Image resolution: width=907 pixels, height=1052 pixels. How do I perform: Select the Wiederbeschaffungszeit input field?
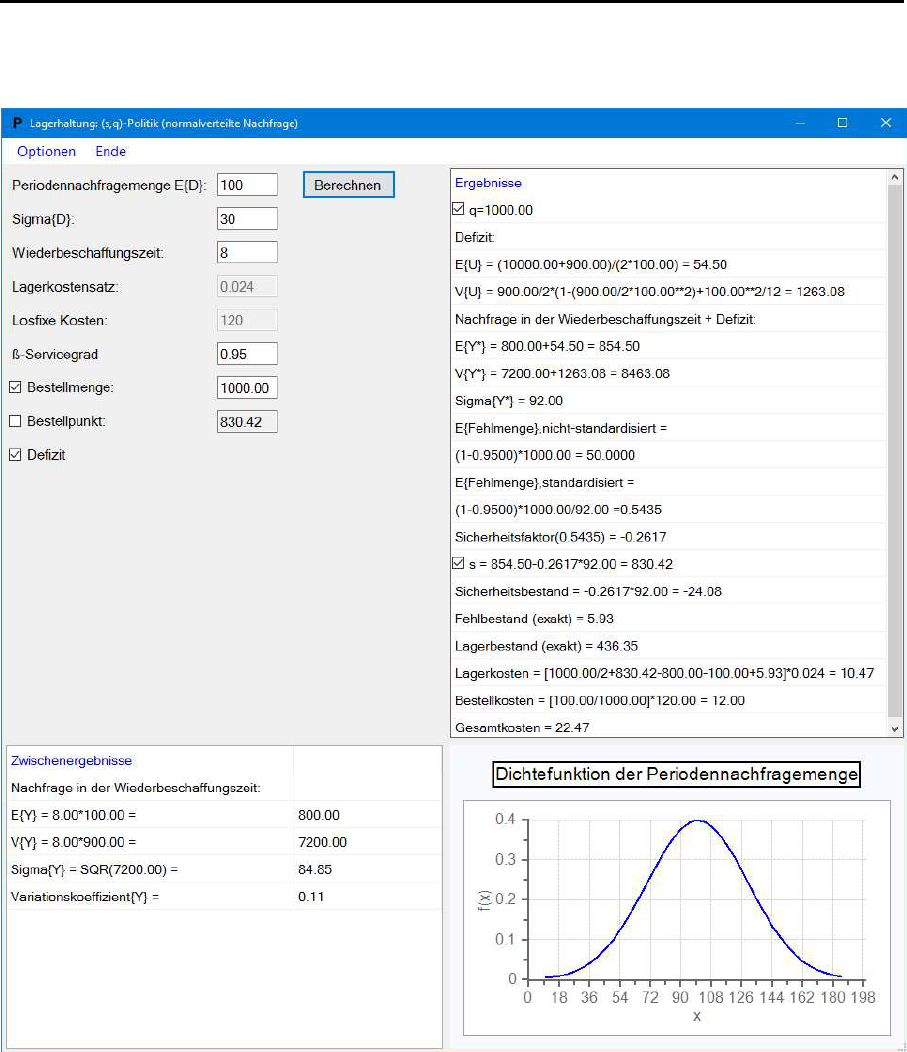[246, 253]
